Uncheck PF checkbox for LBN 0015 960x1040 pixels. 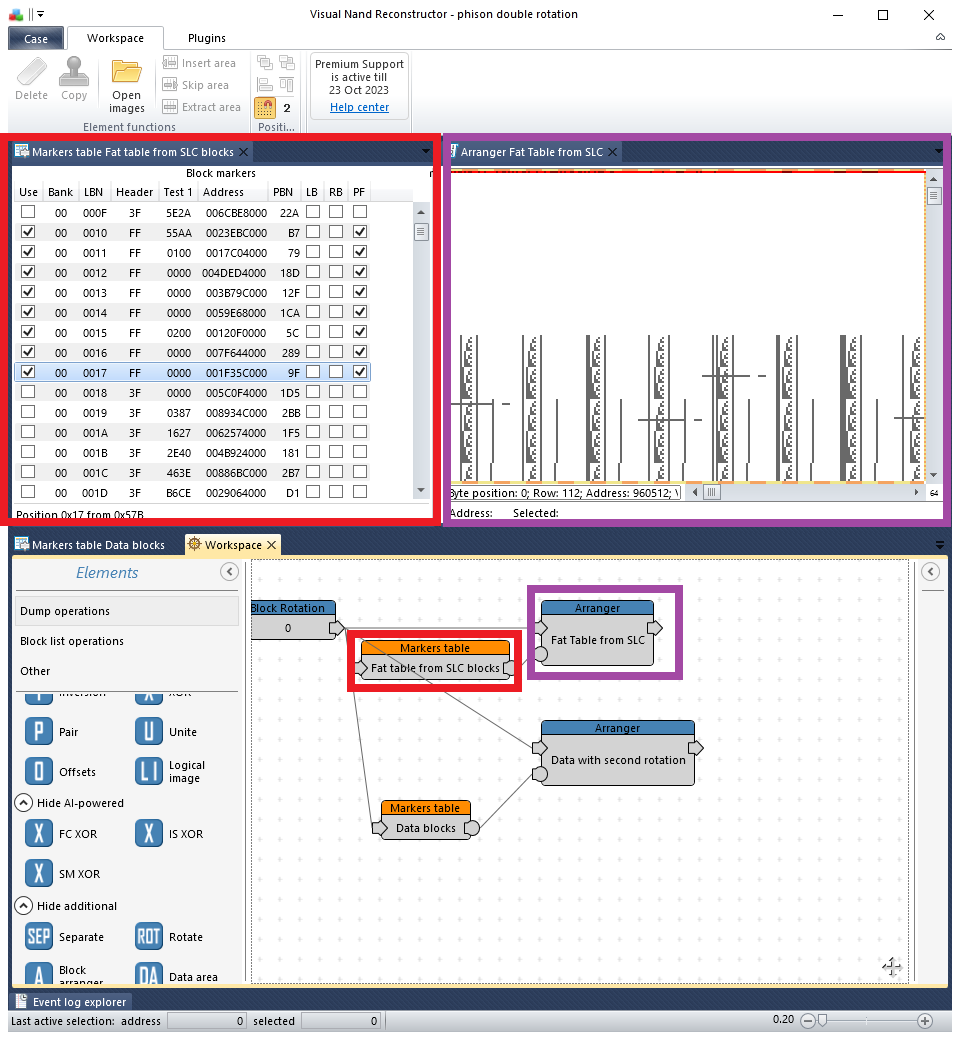coord(360,331)
